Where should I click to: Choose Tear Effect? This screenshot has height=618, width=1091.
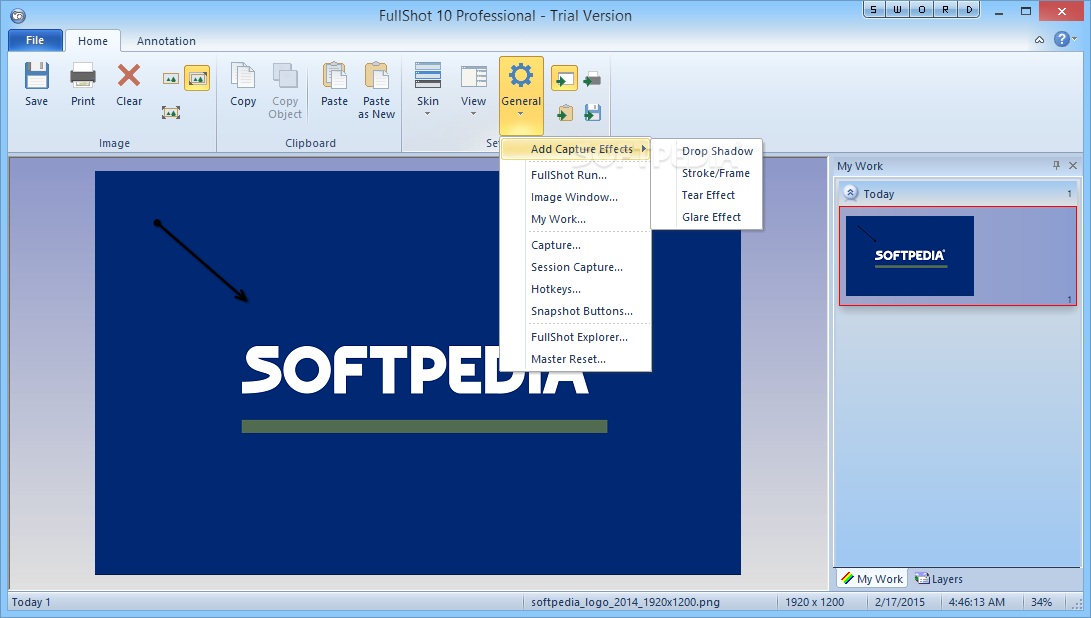[x=707, y=195]
